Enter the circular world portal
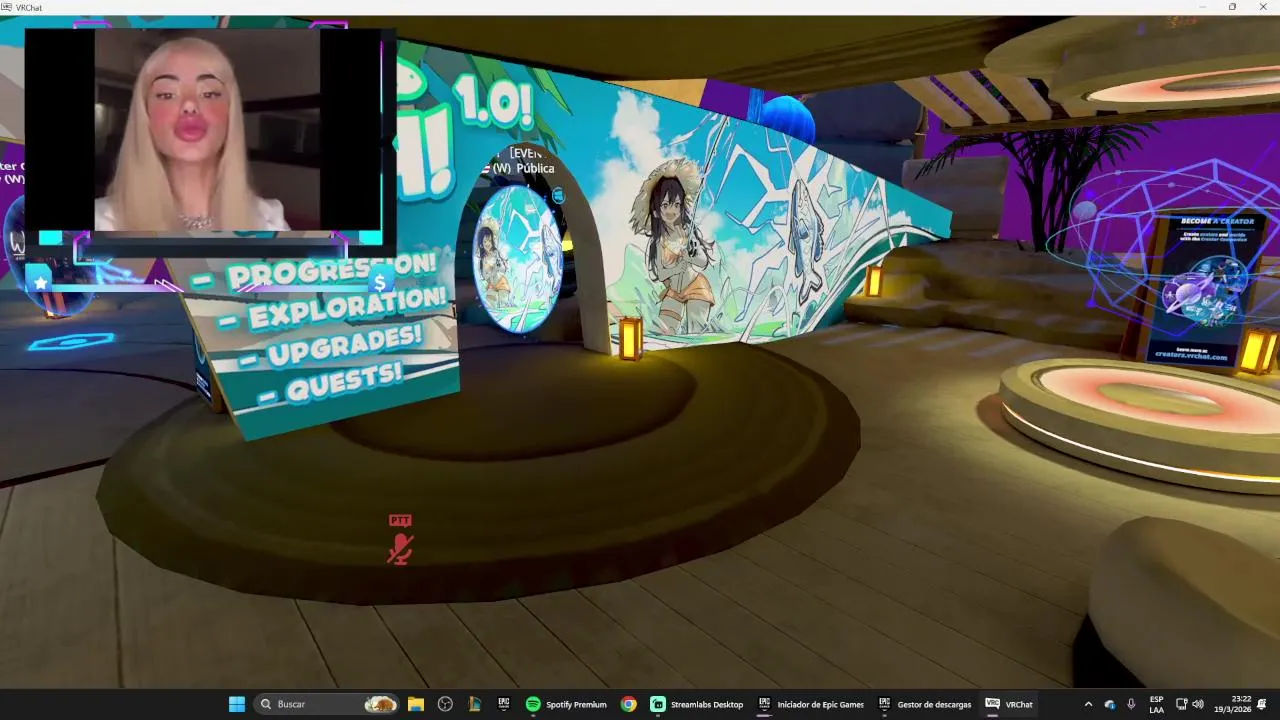 point(517,259)
